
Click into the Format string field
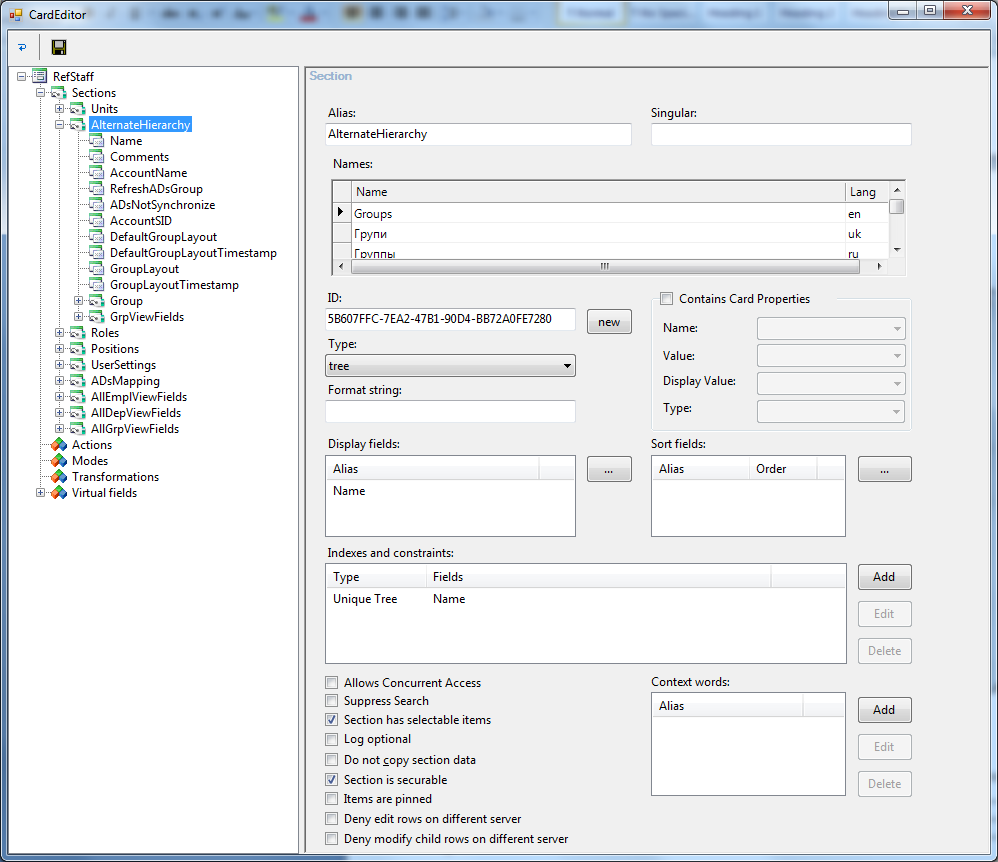[x=451, y=411]
